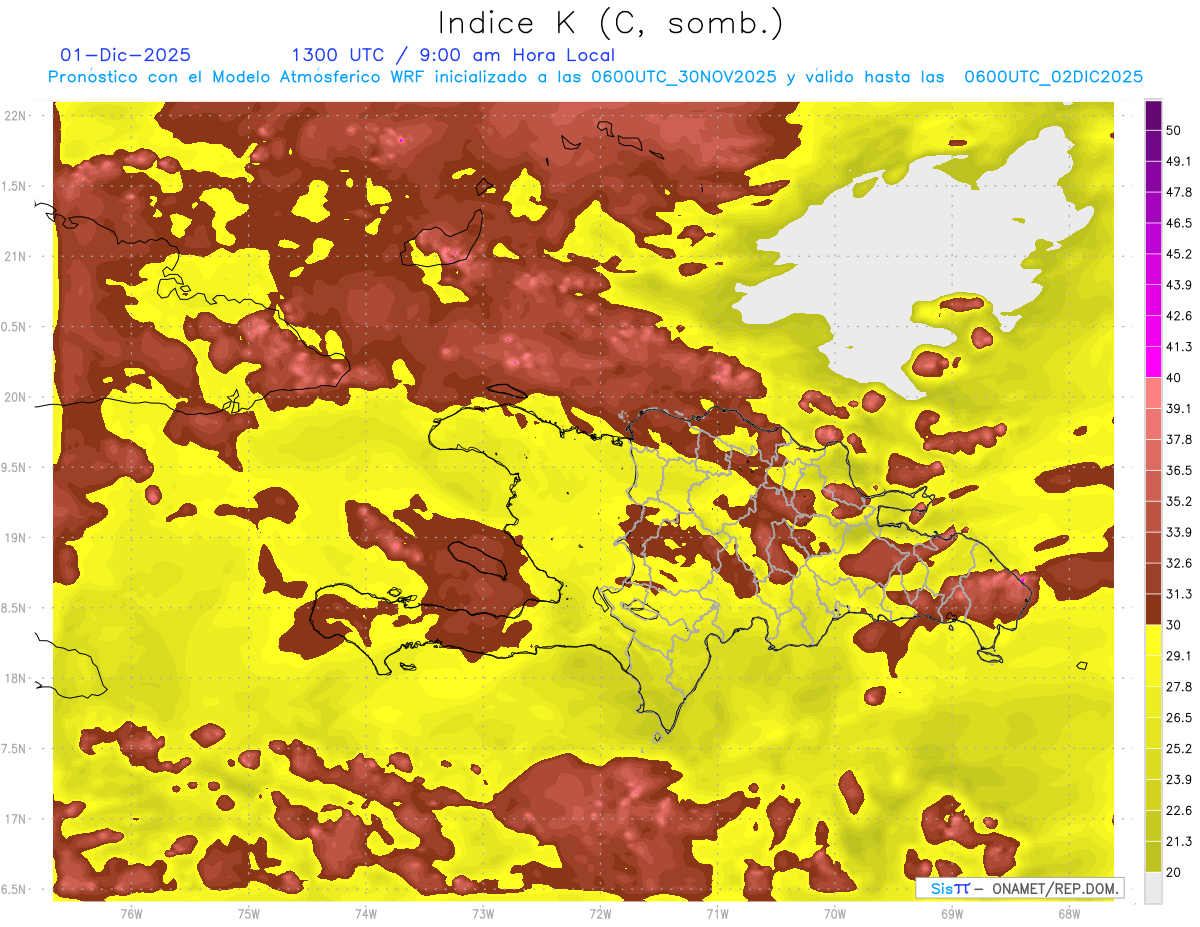Click the "72W" longitude label
The width and height of the screenshot is (1200, 927).
600,913
